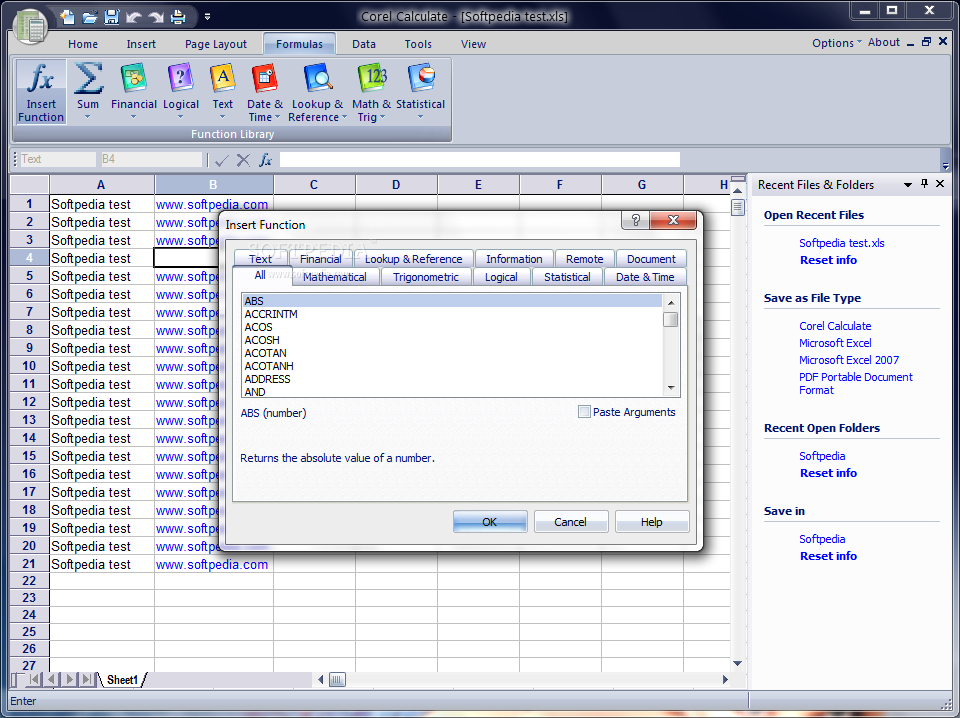Image resolution: width=960 pixels, height=718 pixels.
Task: Open the Statistical functions icon
Action: point(421,79)
